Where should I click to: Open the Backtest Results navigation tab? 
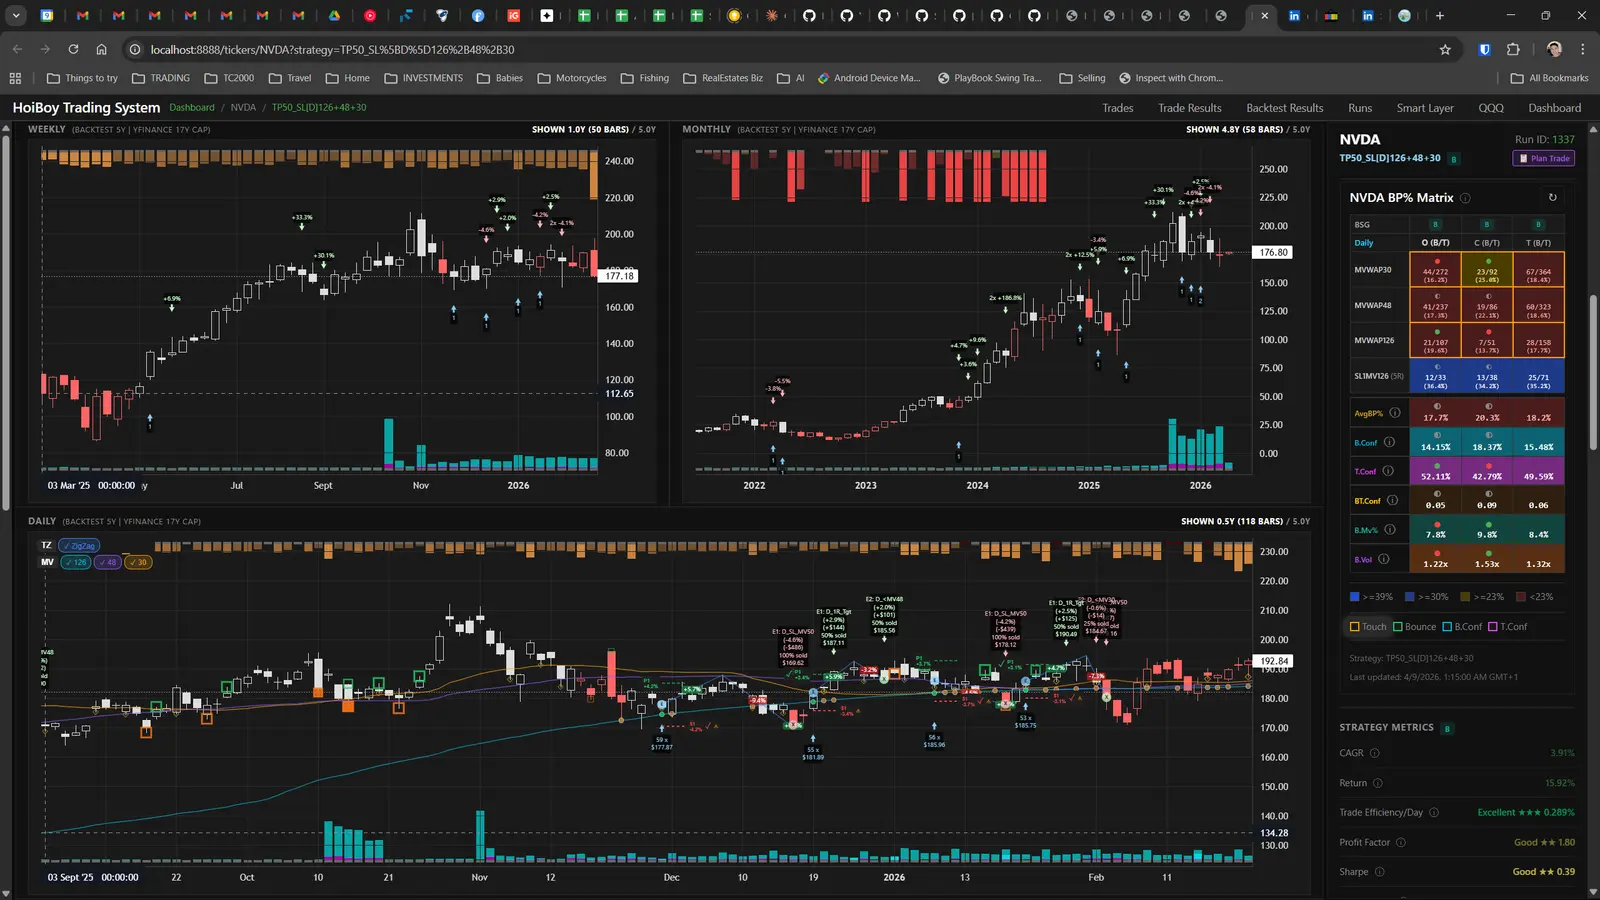[1285, 108]
